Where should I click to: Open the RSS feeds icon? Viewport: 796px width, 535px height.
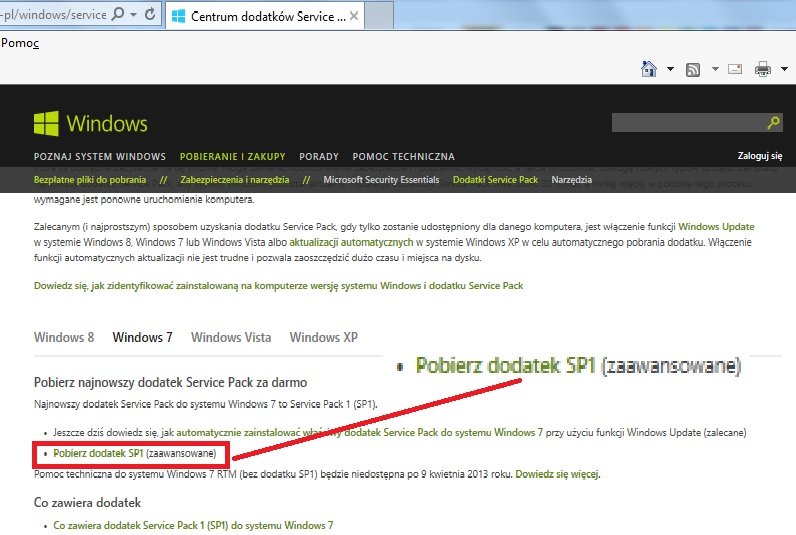(x=693, y=70)
